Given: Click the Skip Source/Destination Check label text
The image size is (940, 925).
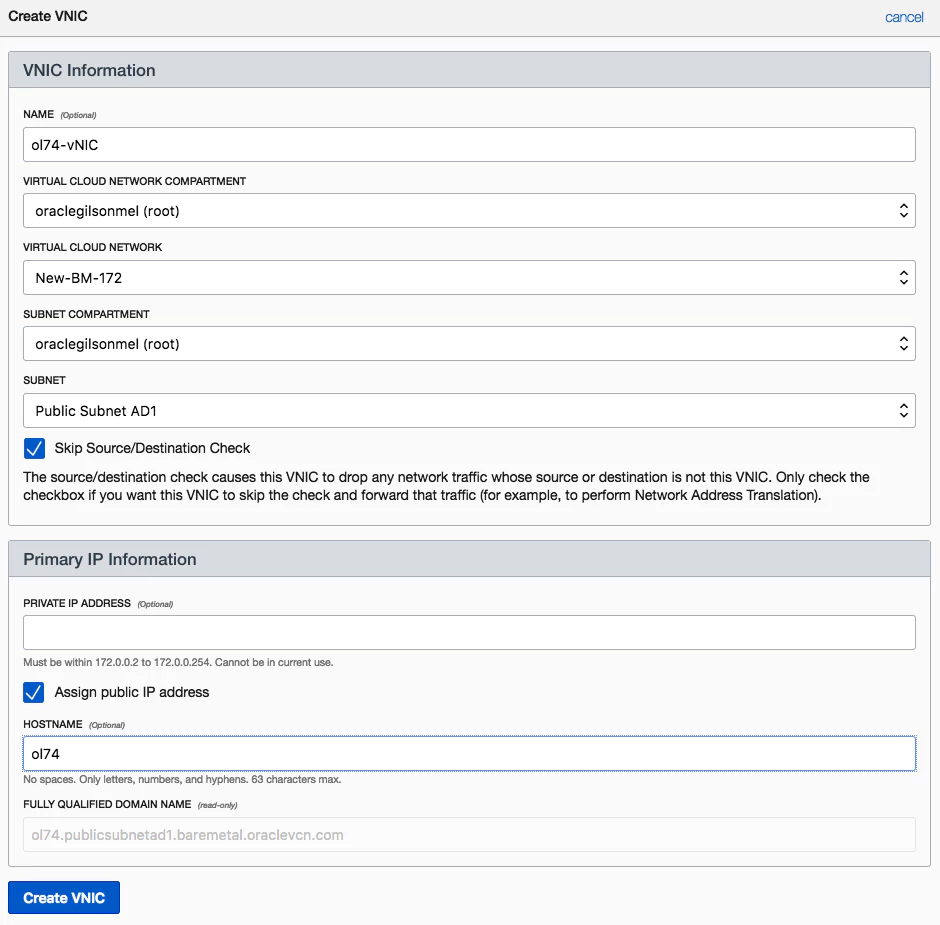Looking at the screenshot, I should click(x=152, y=448).
